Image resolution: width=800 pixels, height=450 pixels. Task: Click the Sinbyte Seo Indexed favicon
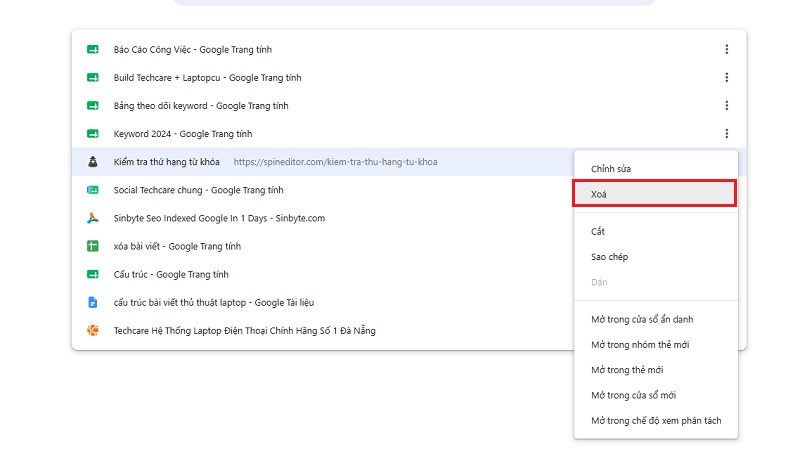(92, 218)
